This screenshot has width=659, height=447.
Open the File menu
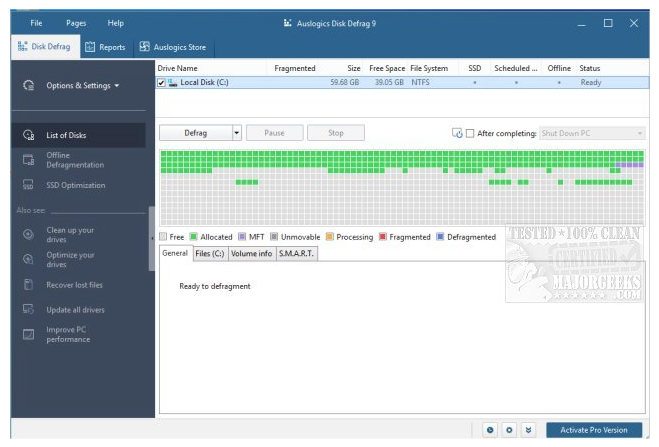tap(36, 23)
